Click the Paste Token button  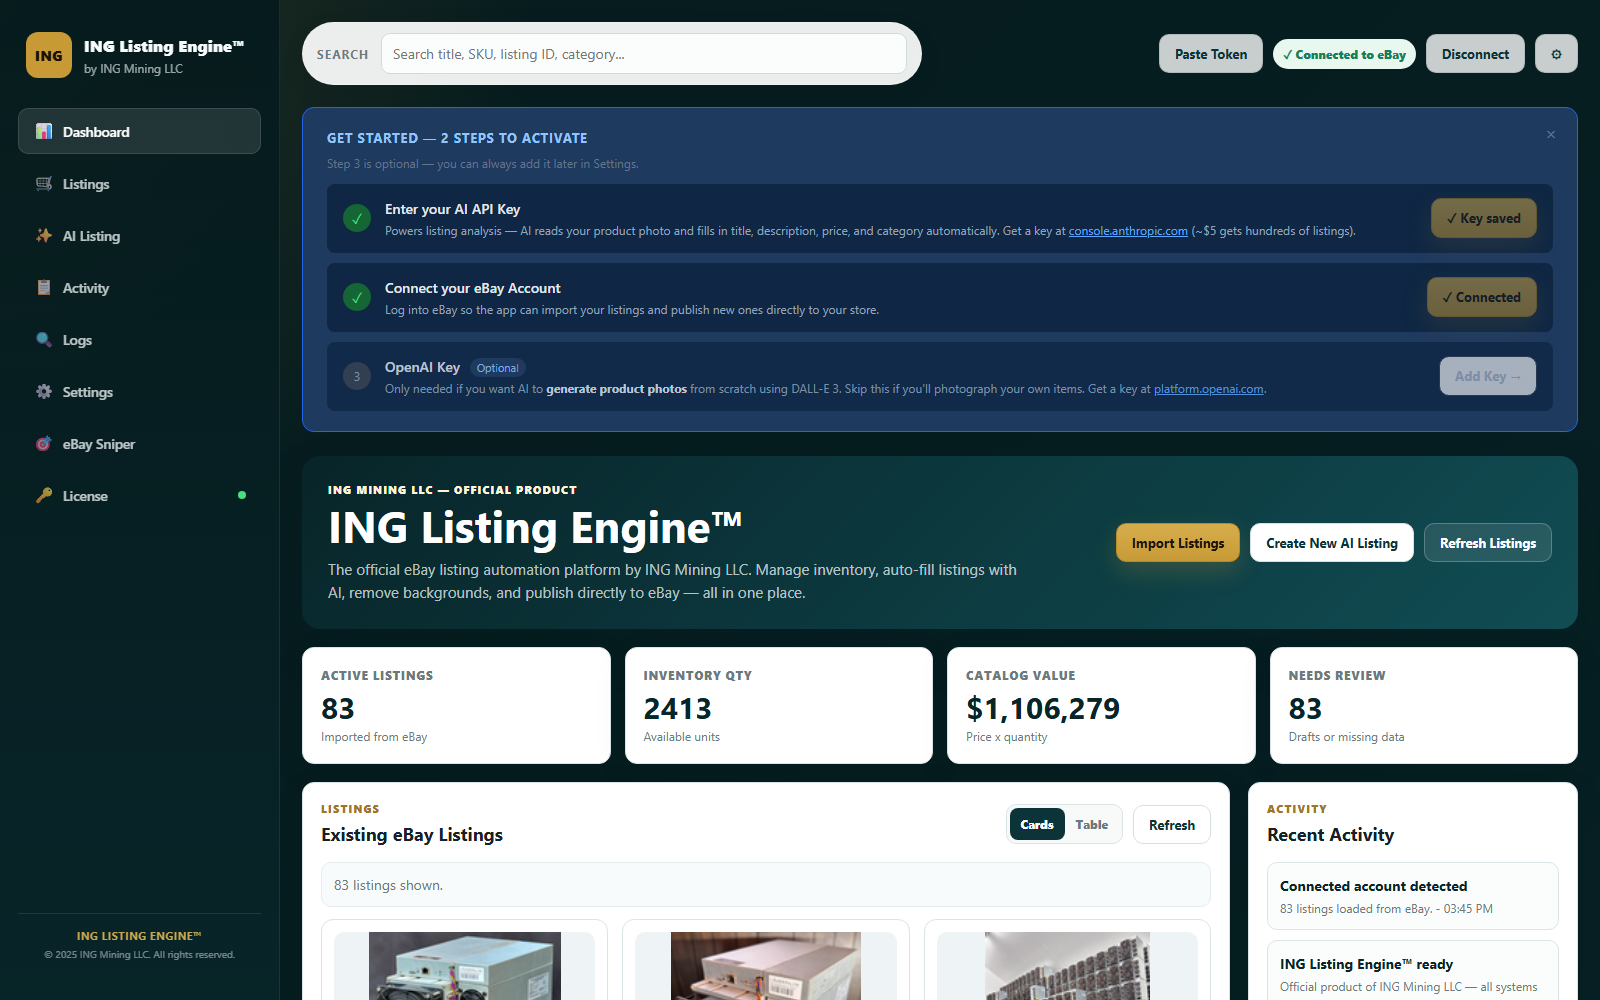[x=1211, y=54]
